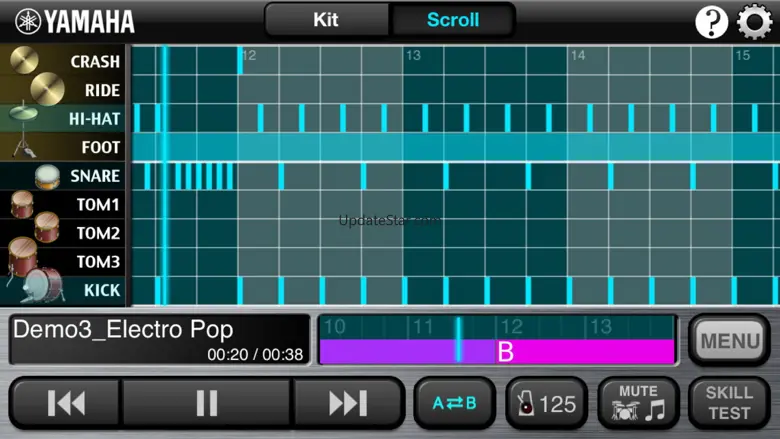Switch to the Scroll tab
Viewport: 780px width, 439px height.
tap(453, 20)
